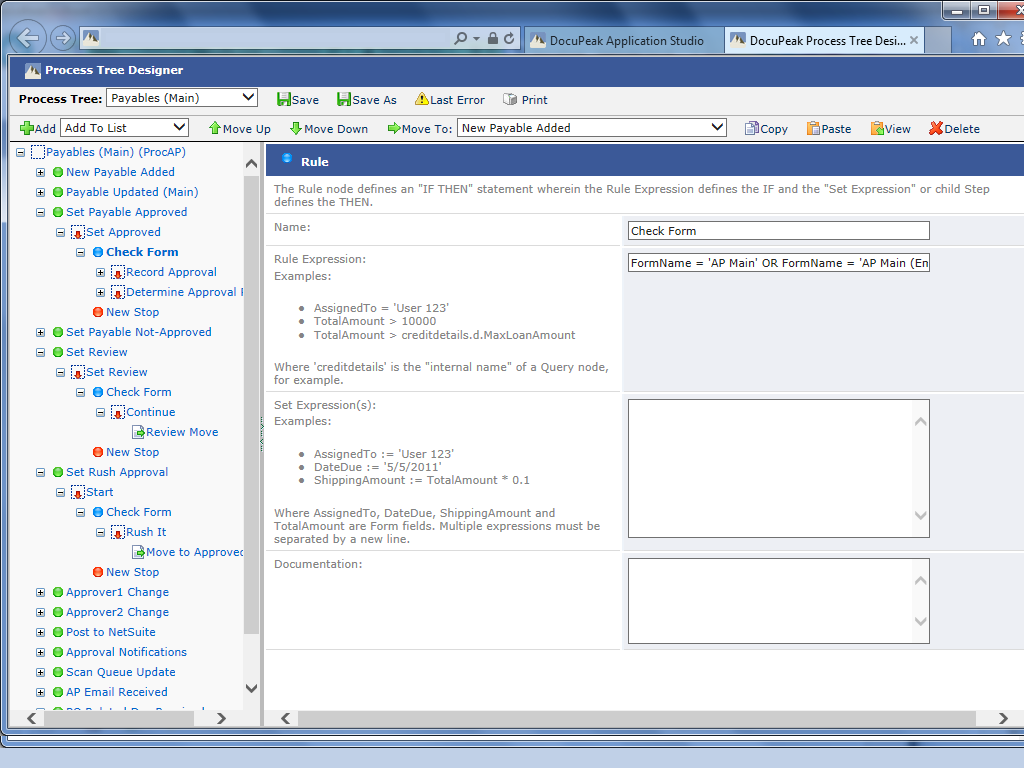The height and width of the screenshot is (768, 1024).
Task: Open the Process Tree dropdown
Action: point(182,98)
